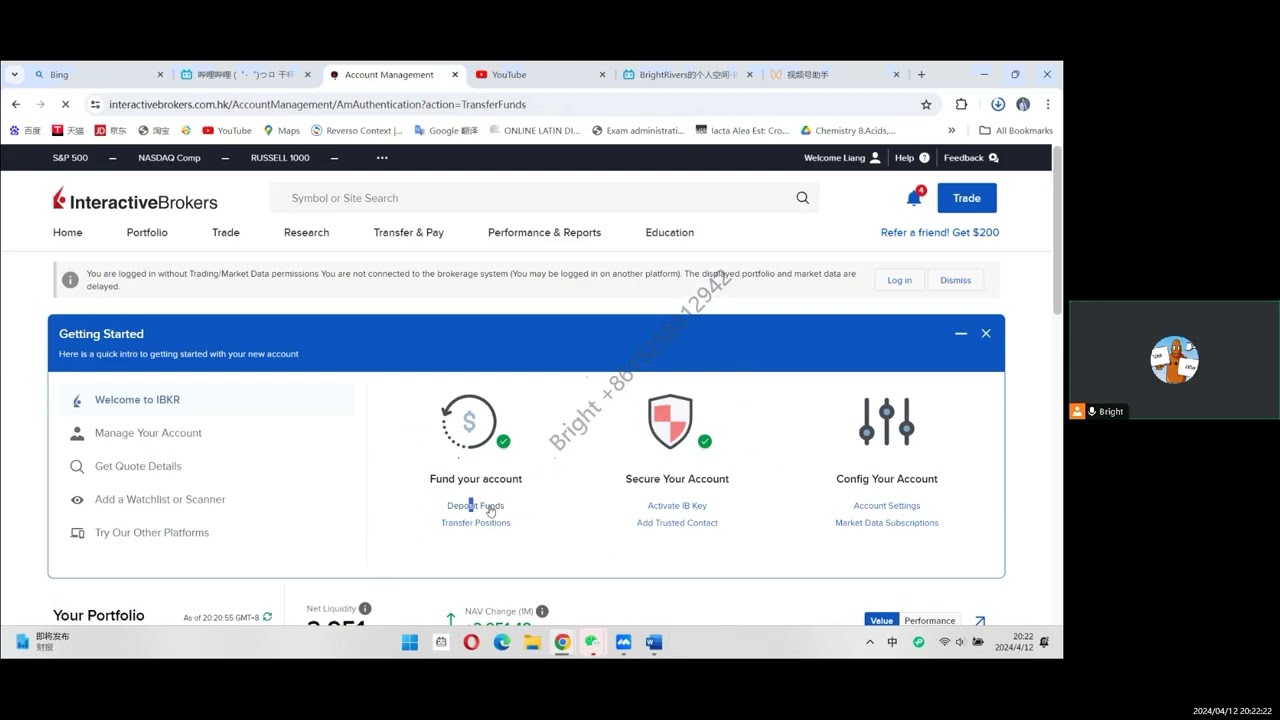Click the user profile icon beside Welcome Liang
The height and width of the screenshot is (720, 1280).
pos(875,158)
